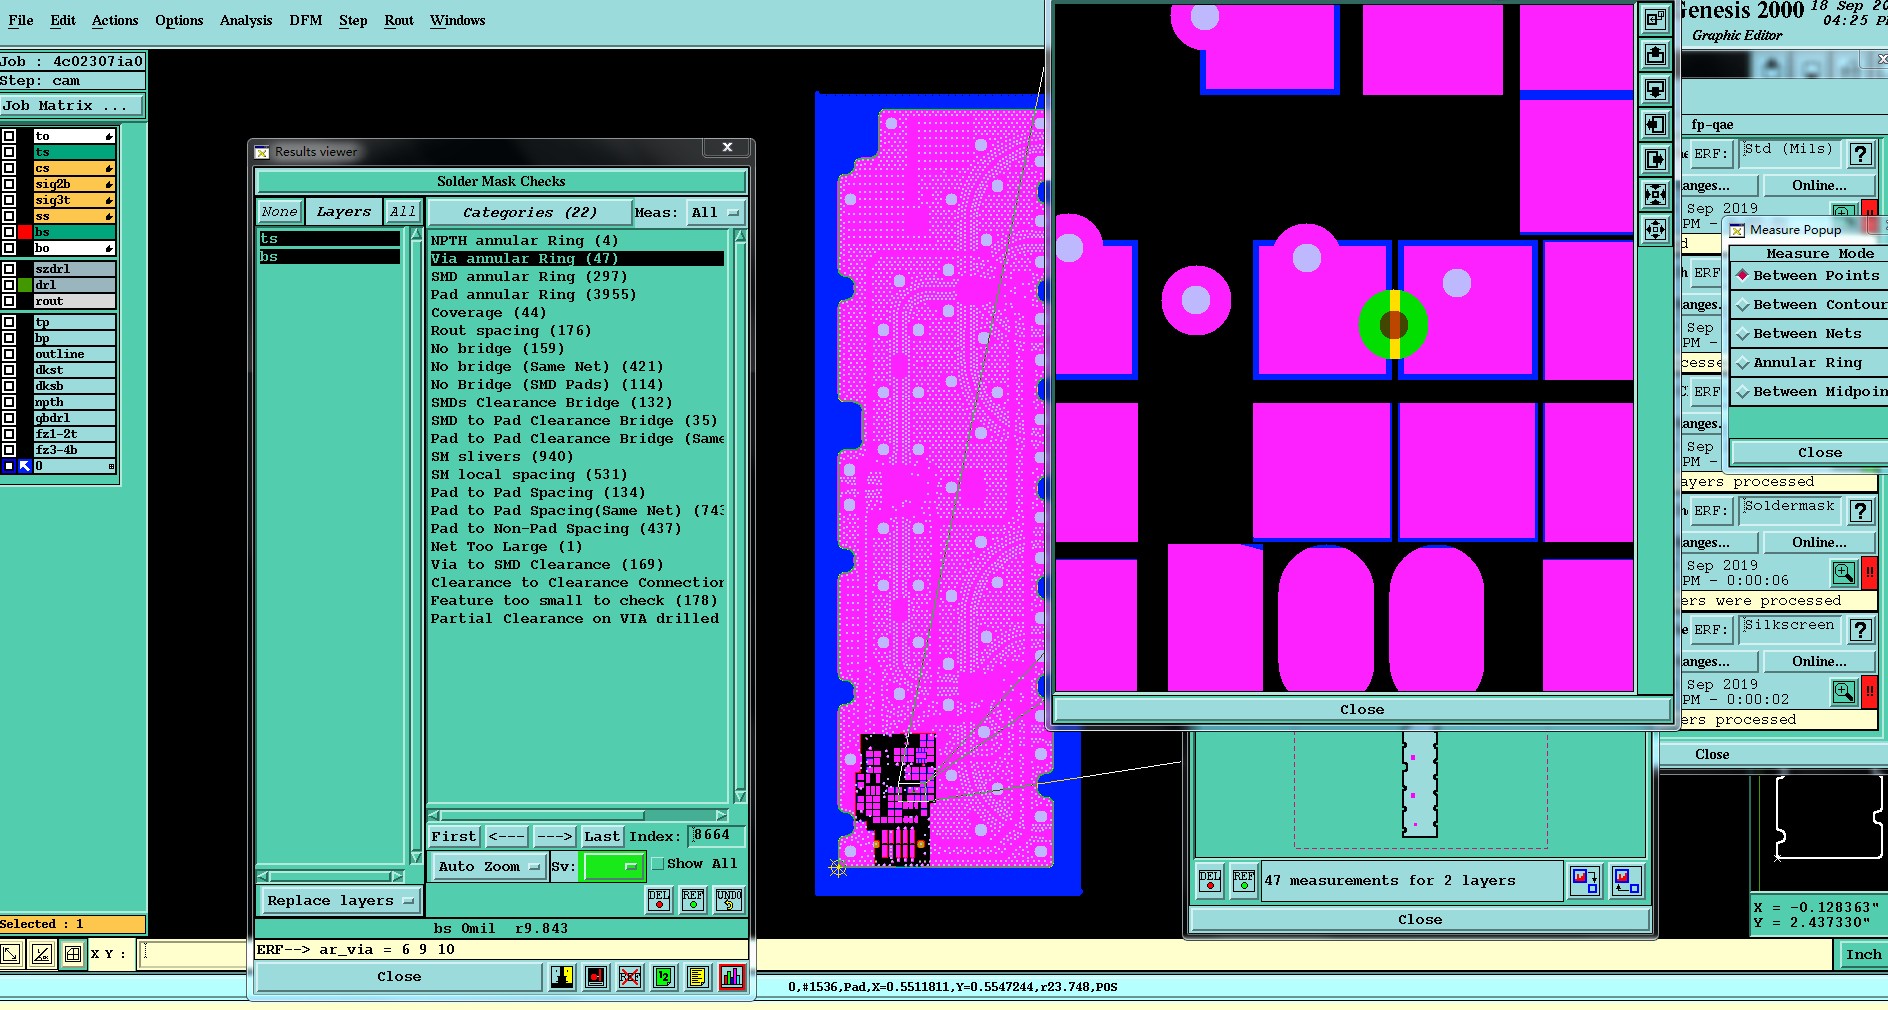Click the black-and-yellow silhouette icon beside Close

point(562,977)
